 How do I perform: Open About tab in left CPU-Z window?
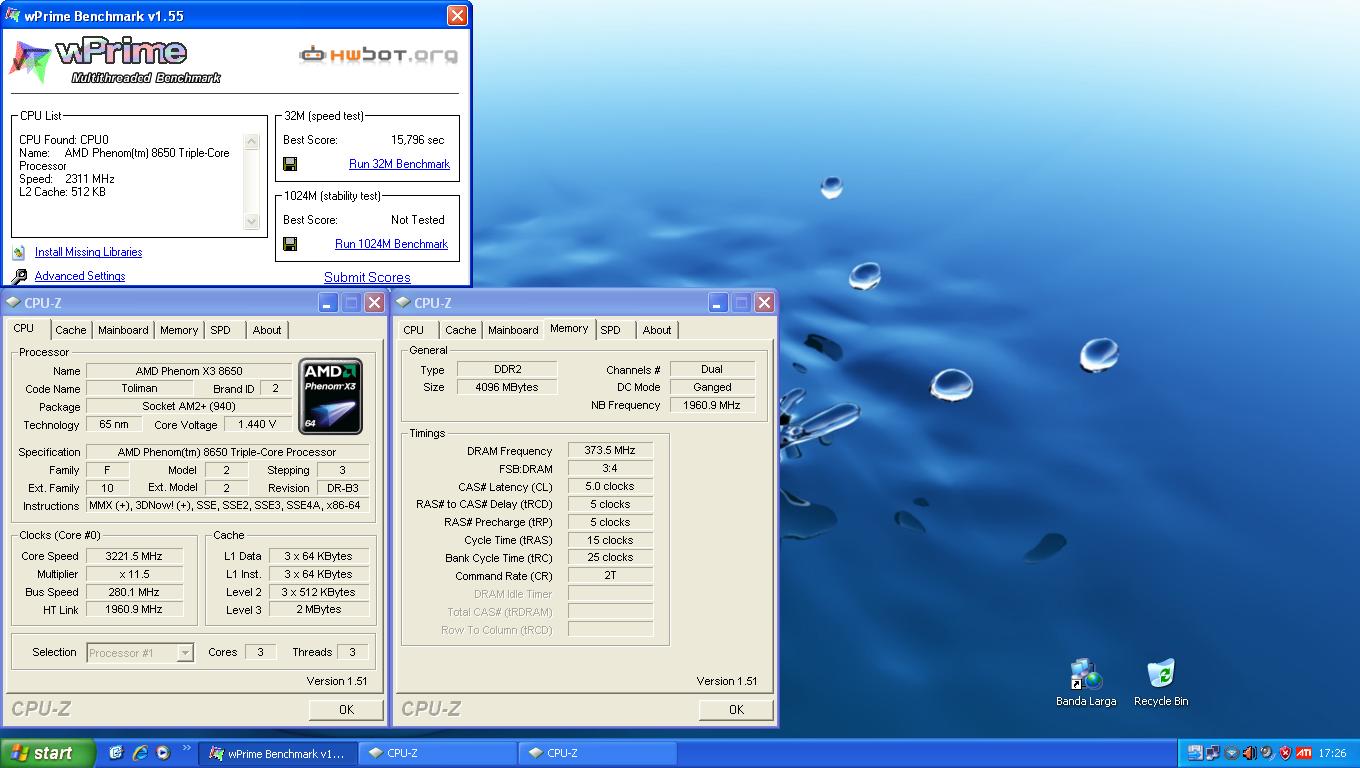267,330
